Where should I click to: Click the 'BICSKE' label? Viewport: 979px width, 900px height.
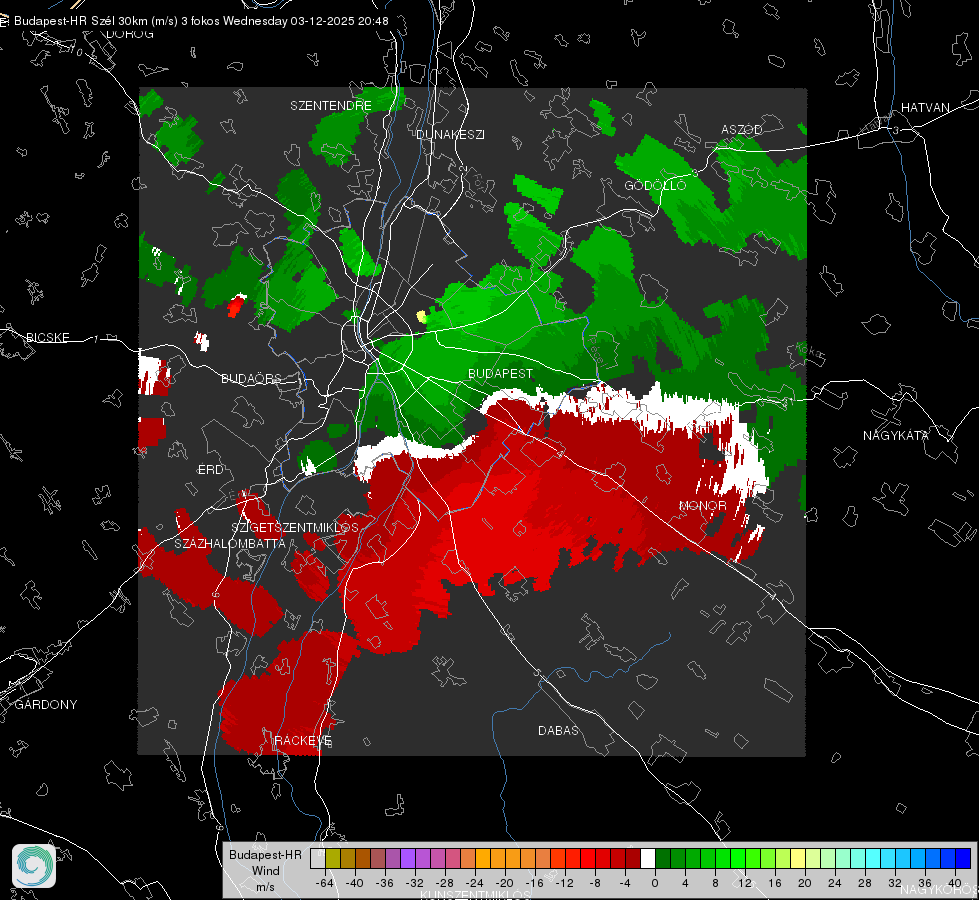(x=47, y=337)
